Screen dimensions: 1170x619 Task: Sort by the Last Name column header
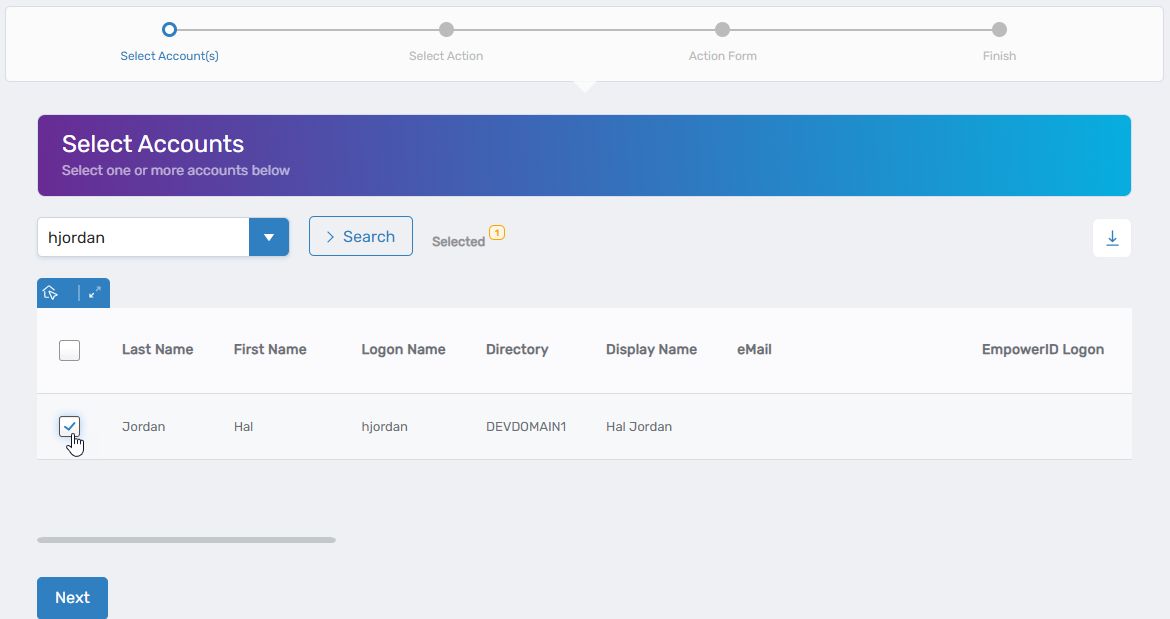pos(157,349)
